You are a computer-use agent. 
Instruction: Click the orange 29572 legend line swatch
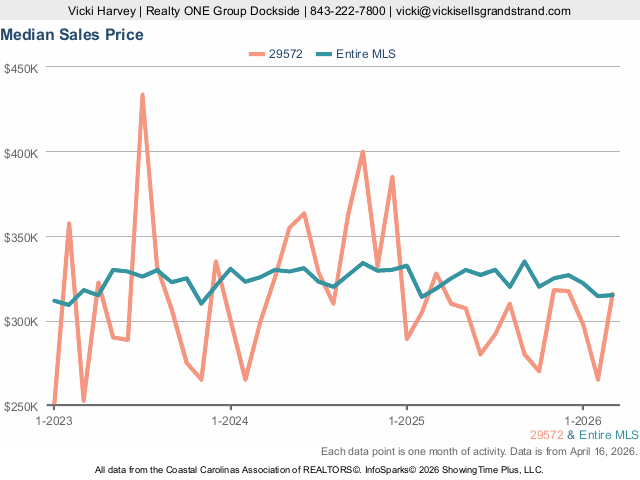coord(255,54)
